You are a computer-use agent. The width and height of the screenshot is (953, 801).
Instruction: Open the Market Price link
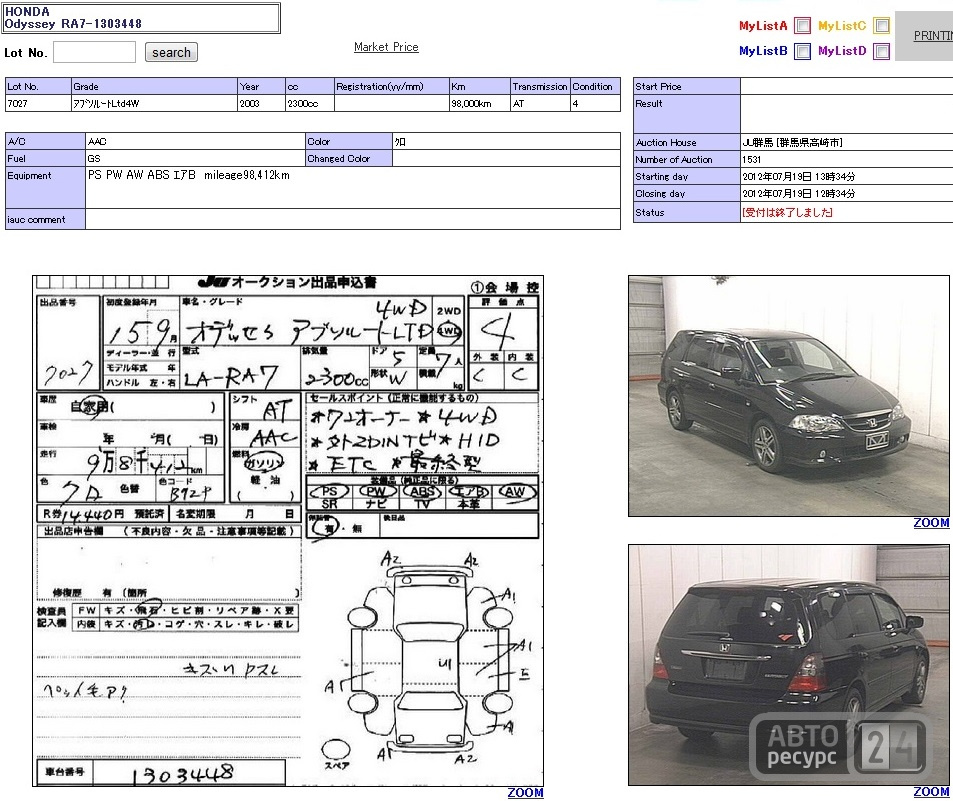386,47
